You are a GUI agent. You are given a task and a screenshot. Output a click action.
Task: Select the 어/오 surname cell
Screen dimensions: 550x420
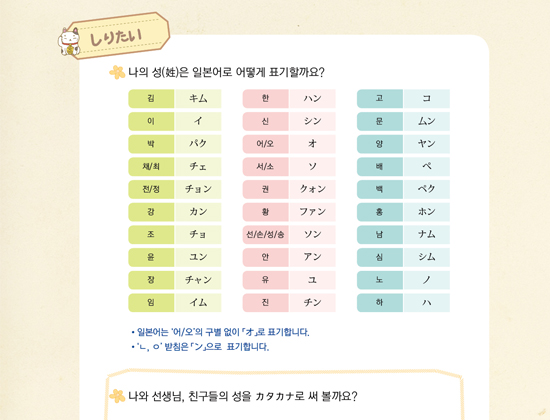pyautogui.click(x=266, y=144)
